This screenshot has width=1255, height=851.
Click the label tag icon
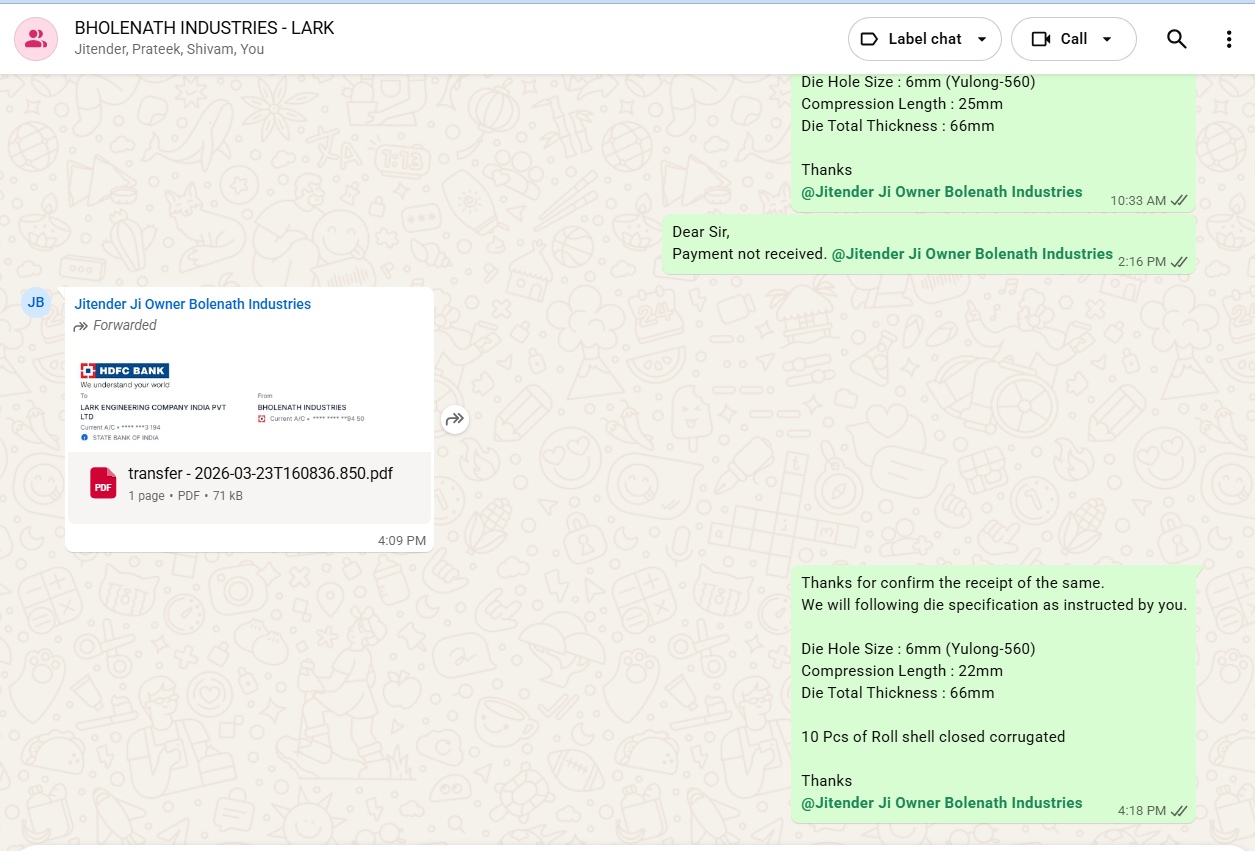pos(869,39)
